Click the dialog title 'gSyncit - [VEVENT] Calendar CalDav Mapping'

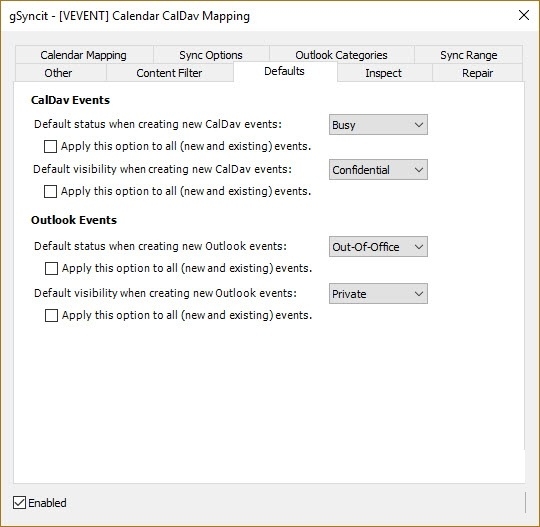click(129, 16)
